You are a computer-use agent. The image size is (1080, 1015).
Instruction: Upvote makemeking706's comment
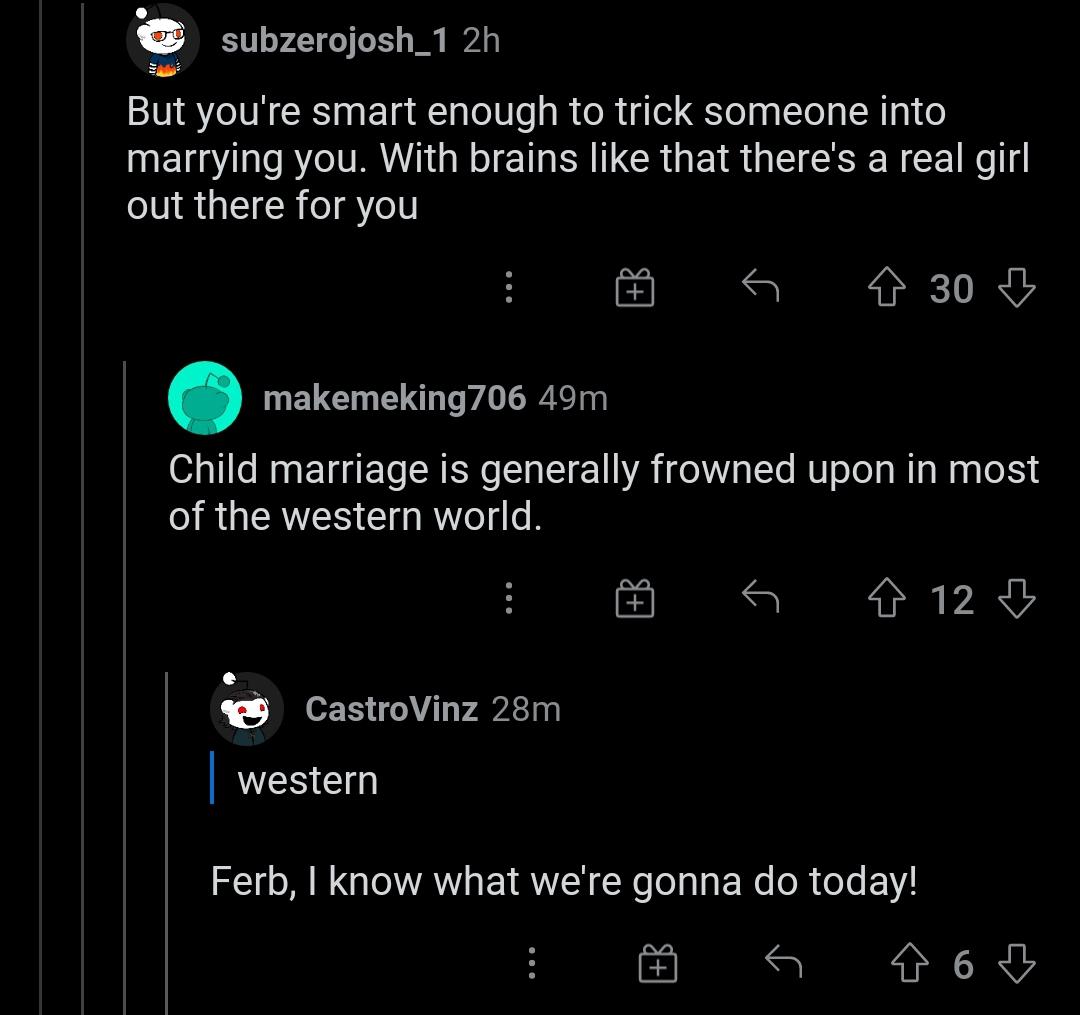(886, 599)
